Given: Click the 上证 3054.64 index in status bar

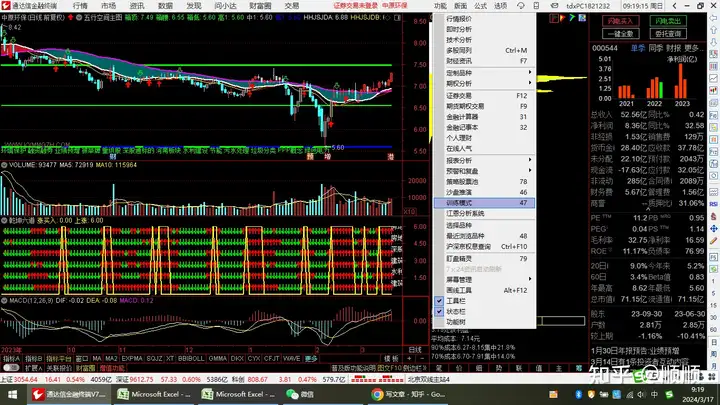Looking at the screenshot, I should click(21, 379).
